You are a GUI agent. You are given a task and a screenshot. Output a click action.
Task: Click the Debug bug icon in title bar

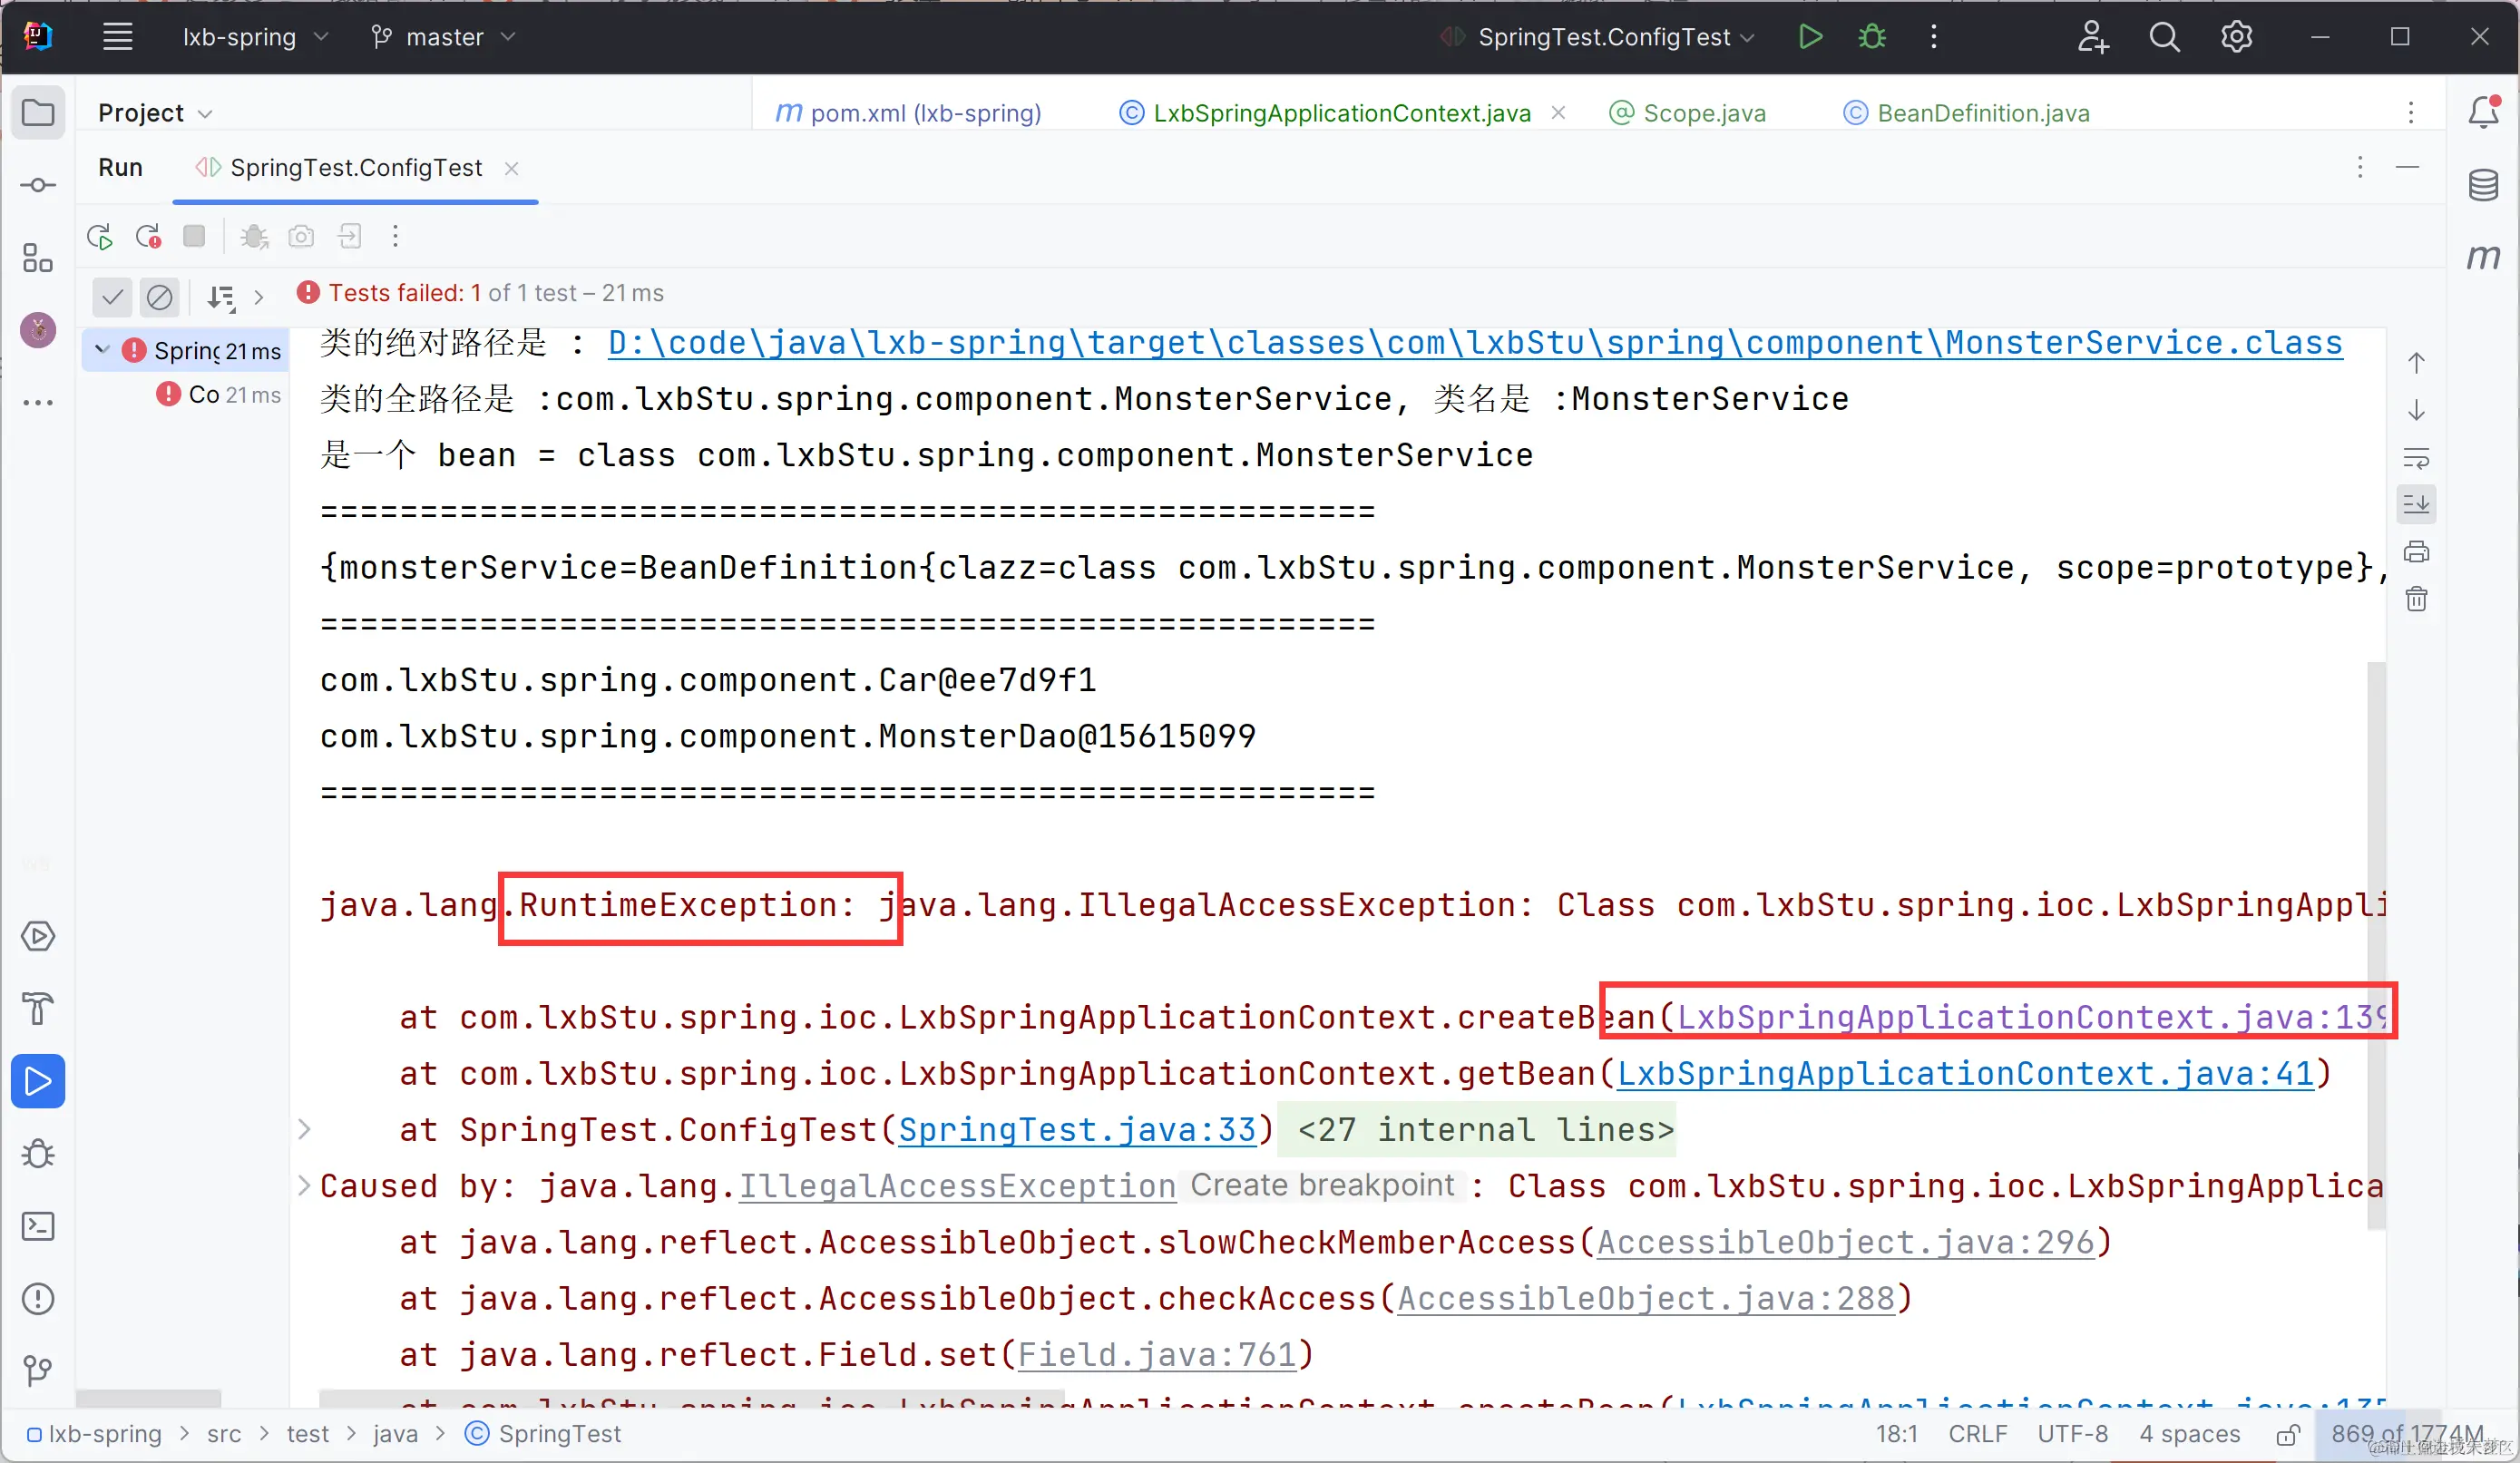(1872, 37)
